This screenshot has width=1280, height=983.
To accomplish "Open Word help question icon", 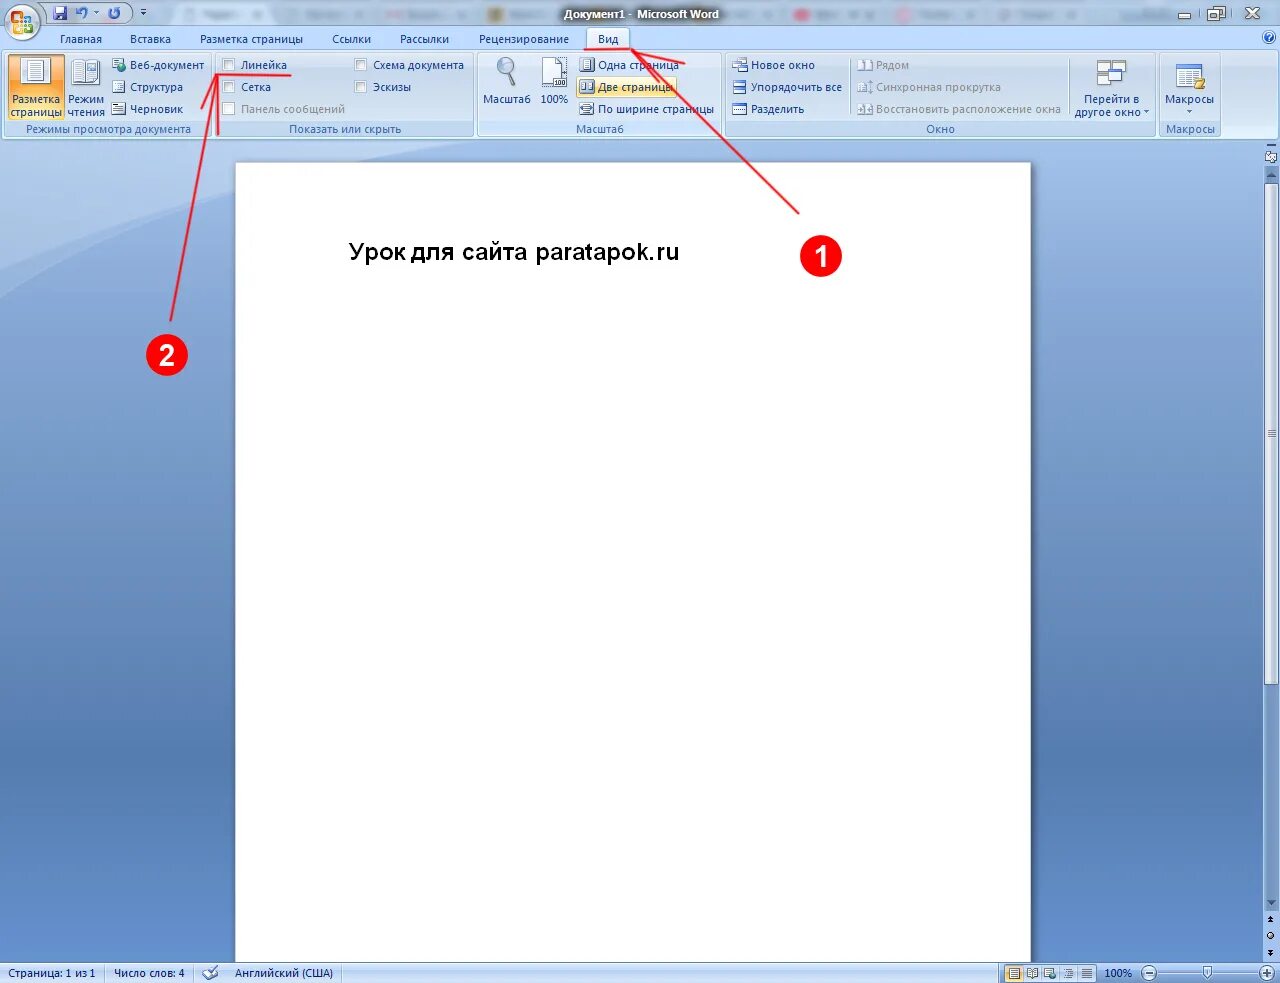I will coord(1269,38).
